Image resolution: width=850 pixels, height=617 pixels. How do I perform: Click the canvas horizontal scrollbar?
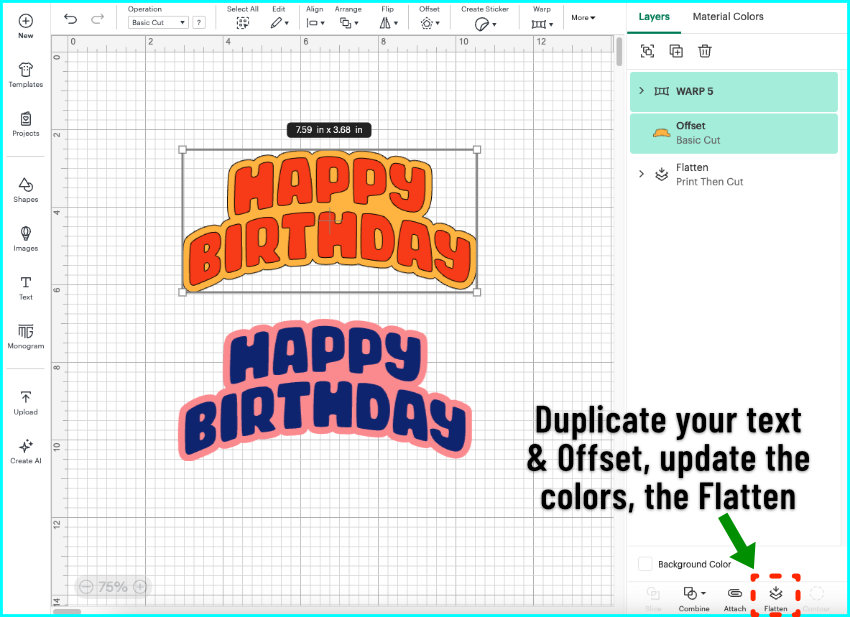[67, 612]
